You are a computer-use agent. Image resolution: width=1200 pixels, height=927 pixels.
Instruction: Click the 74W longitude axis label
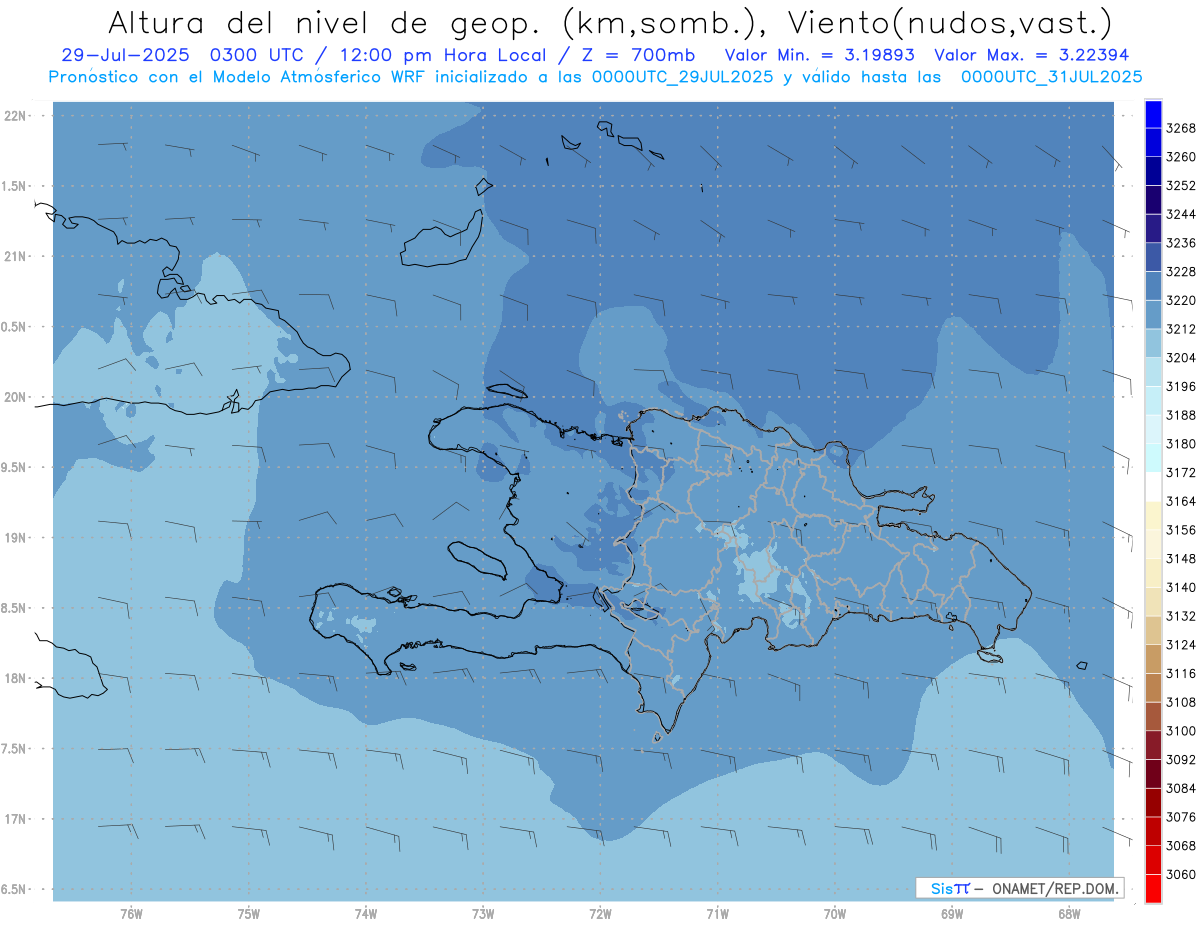[366, 914]
